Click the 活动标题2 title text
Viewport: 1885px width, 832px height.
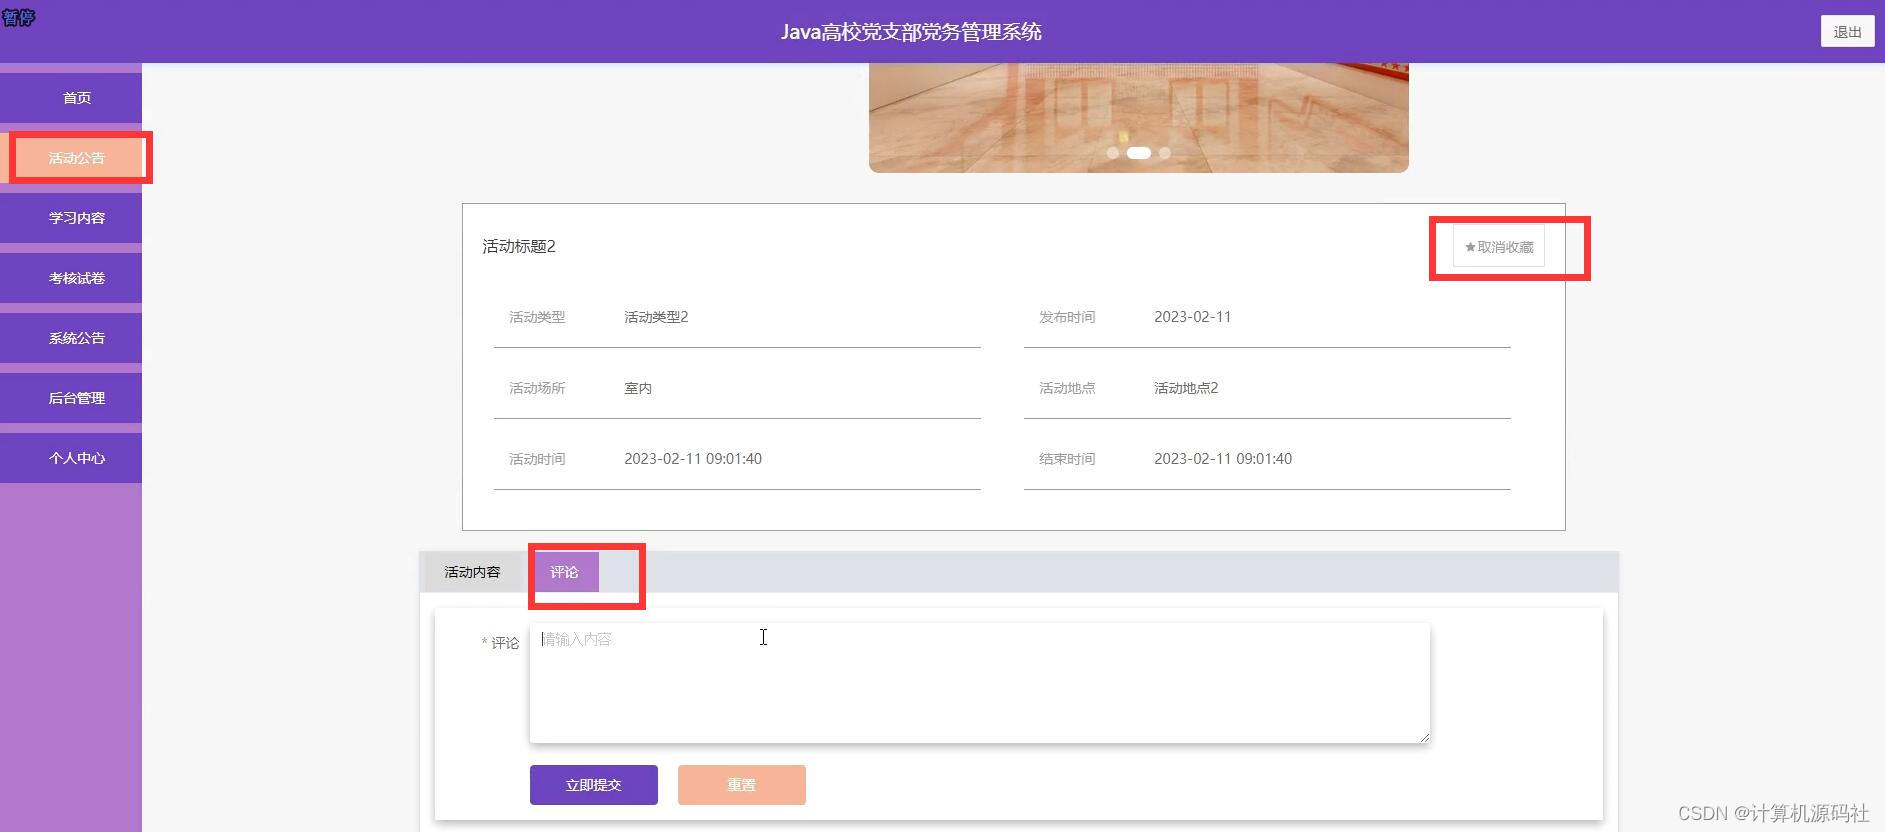519,246
